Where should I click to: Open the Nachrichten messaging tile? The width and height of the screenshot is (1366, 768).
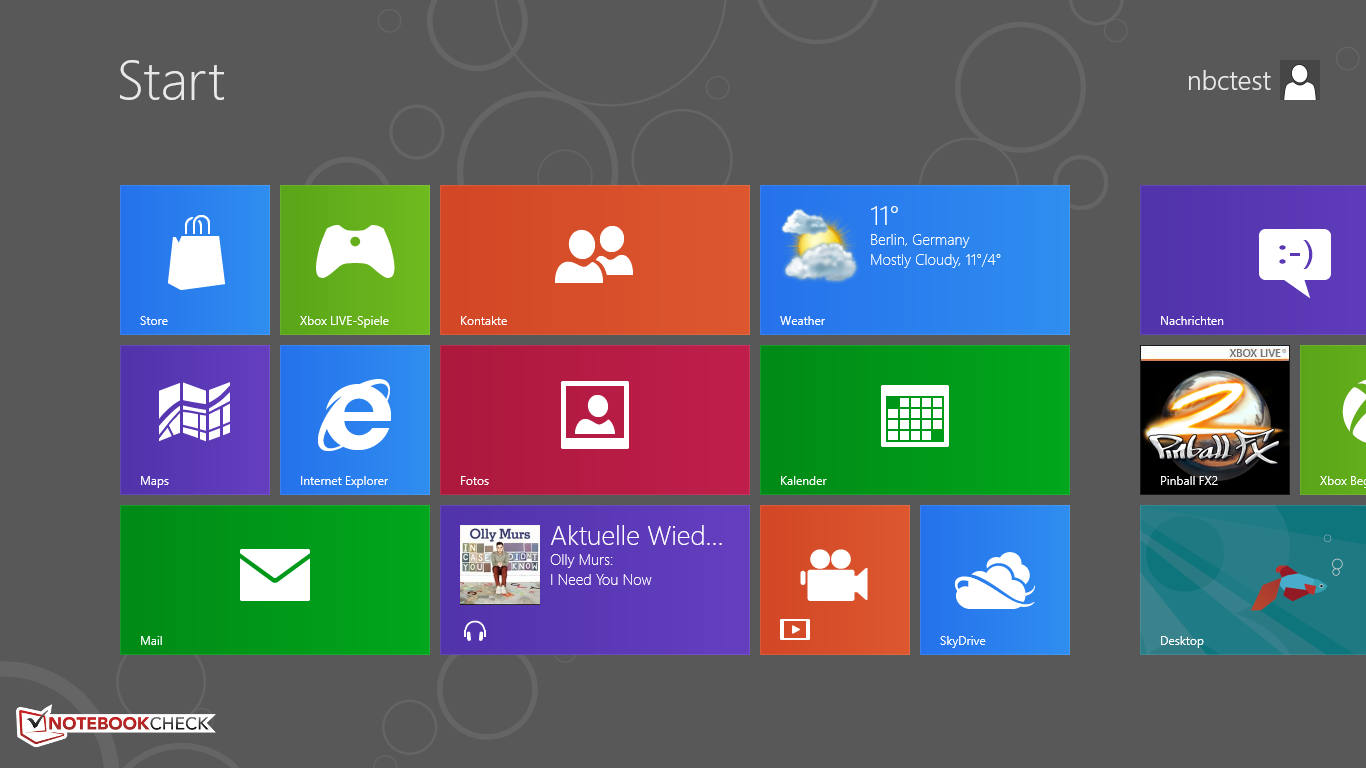[1252, 260]
